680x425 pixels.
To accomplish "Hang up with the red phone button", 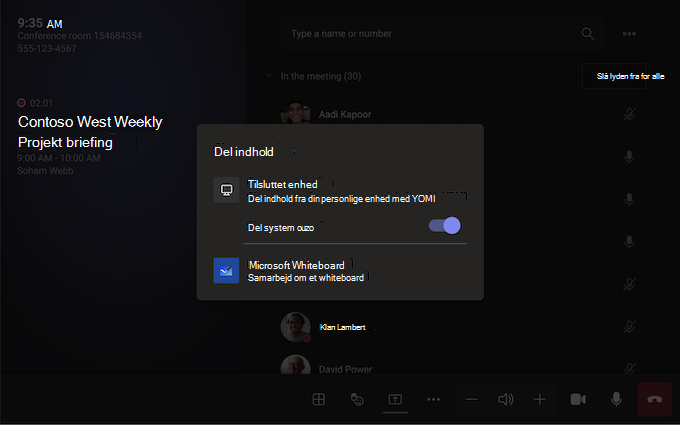I will [x=654, y=399].
